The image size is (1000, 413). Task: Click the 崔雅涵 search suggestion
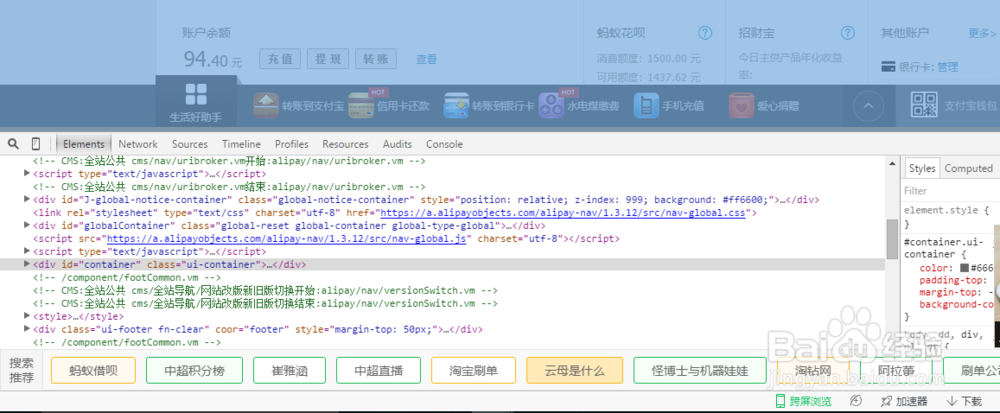[x=290, y=370]
